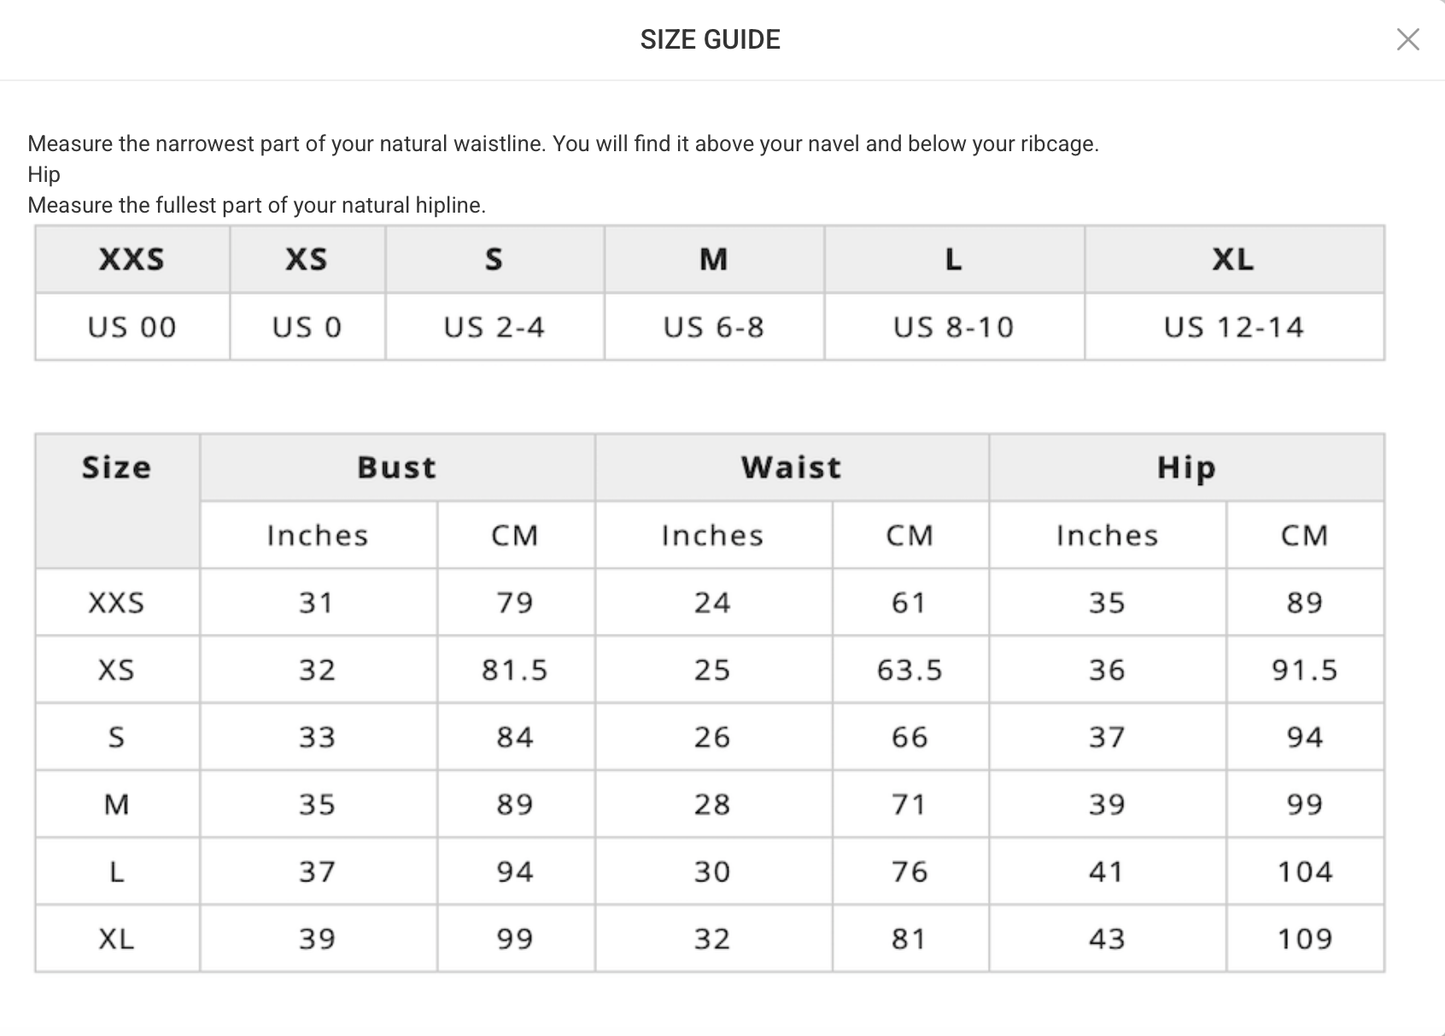
Task: Click the US 12-14 size cell
Action: point(1234,327)
